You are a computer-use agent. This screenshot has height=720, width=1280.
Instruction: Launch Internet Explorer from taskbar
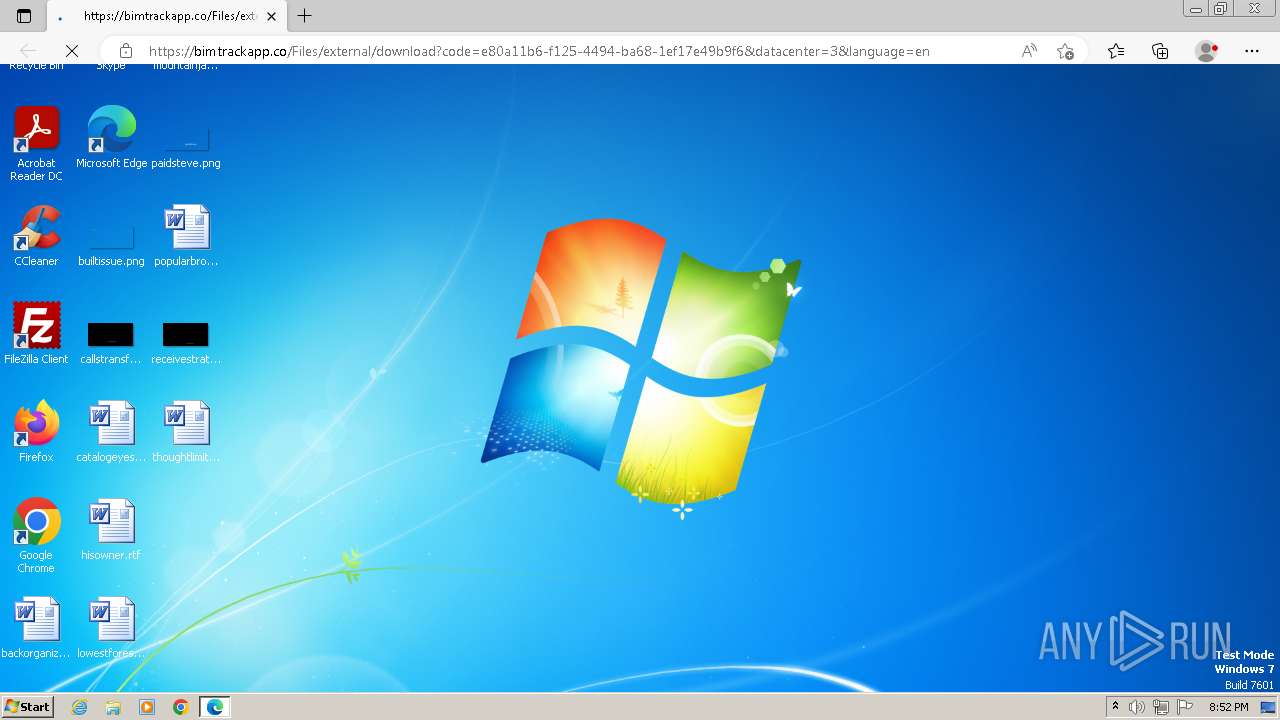80,707
